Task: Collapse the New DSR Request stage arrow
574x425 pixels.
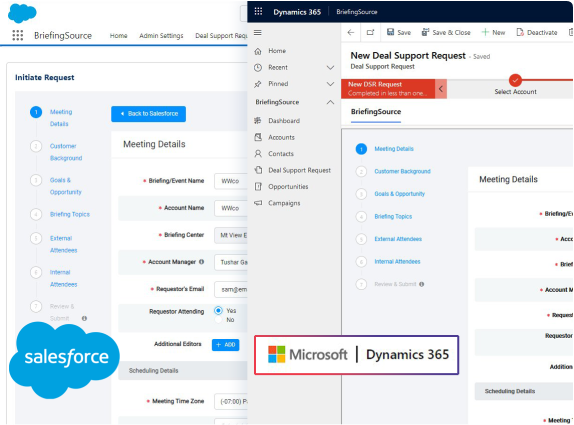Action: pos(441,89)
